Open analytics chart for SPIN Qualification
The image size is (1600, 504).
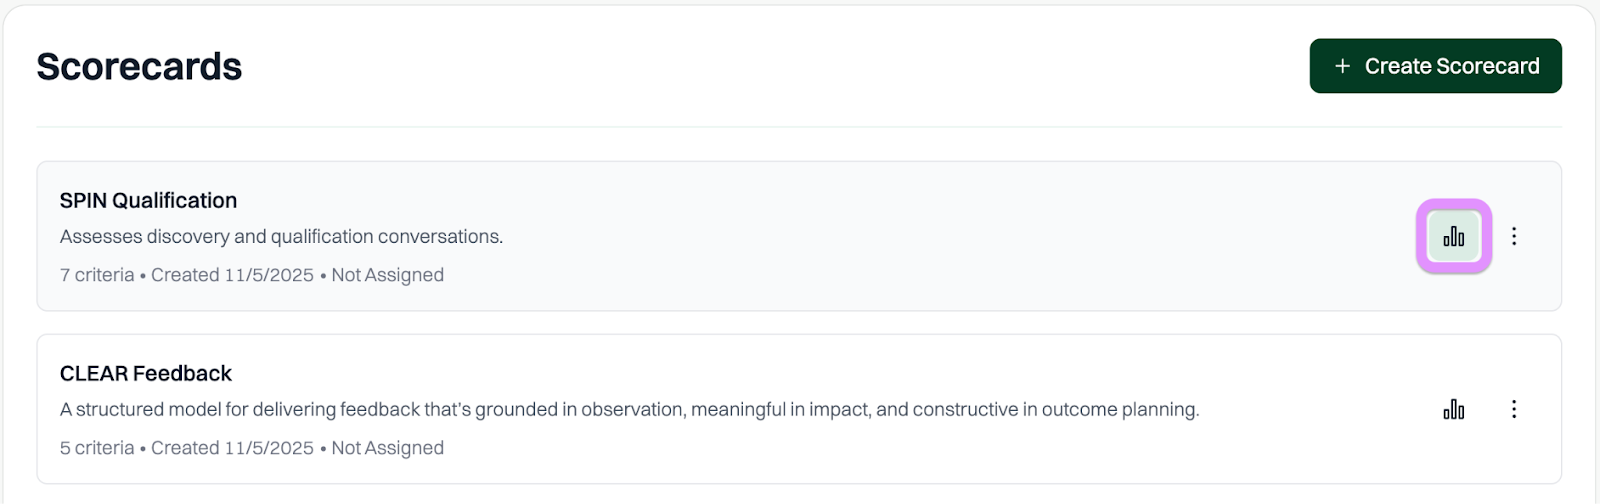(1453, 236)
